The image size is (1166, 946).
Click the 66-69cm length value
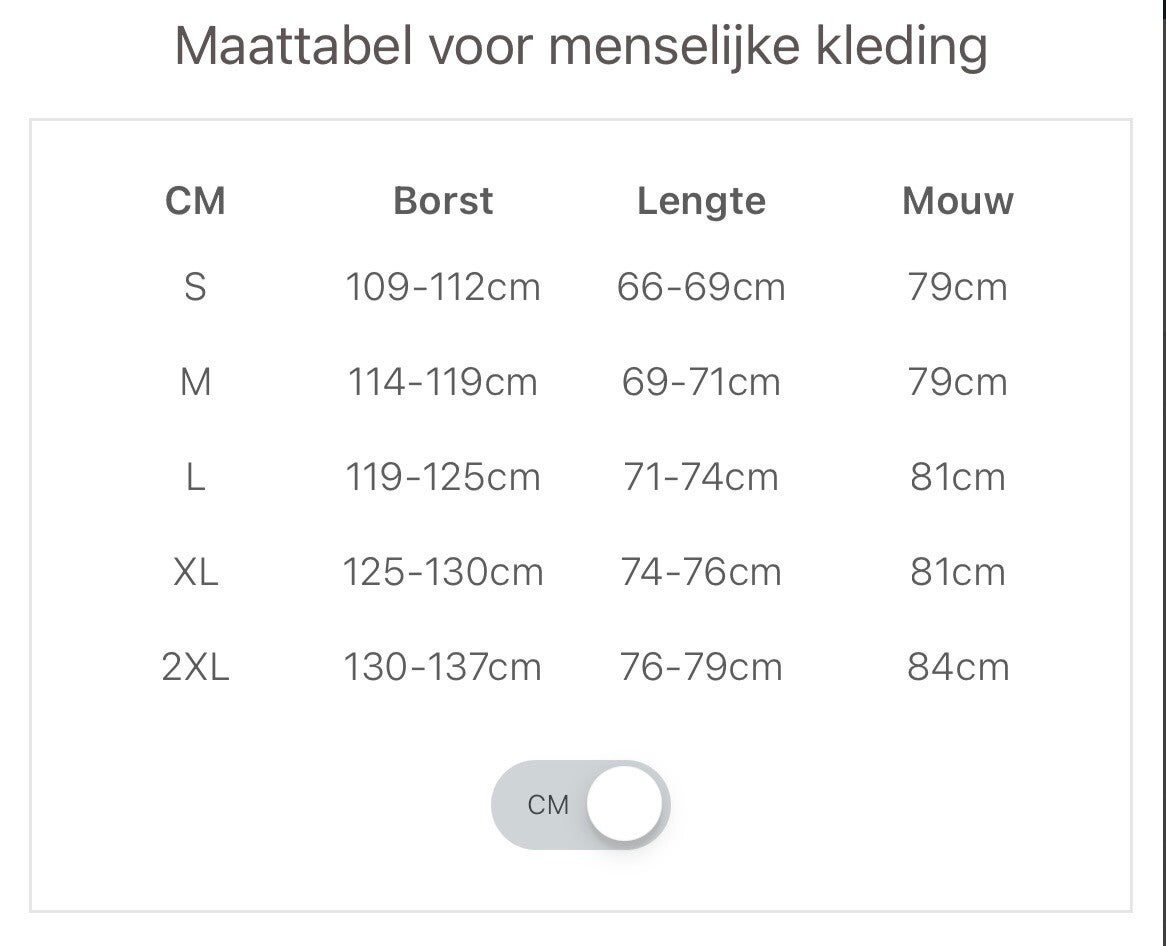coord(701,288)
